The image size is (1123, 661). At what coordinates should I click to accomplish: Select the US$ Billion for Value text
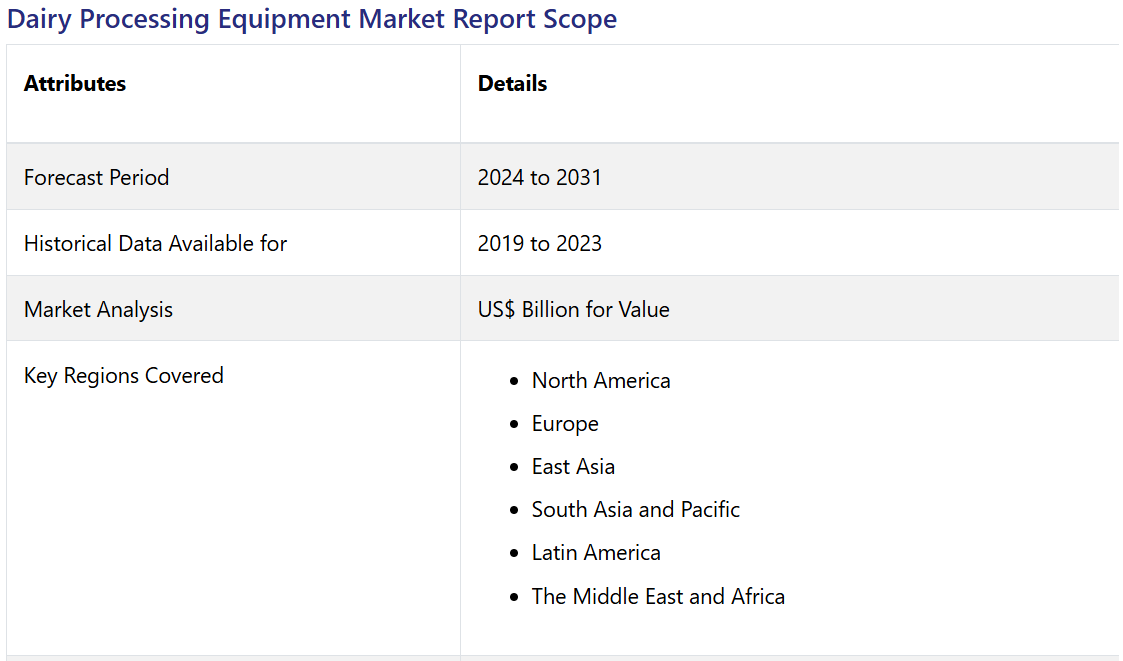click(x=573, y=310)
